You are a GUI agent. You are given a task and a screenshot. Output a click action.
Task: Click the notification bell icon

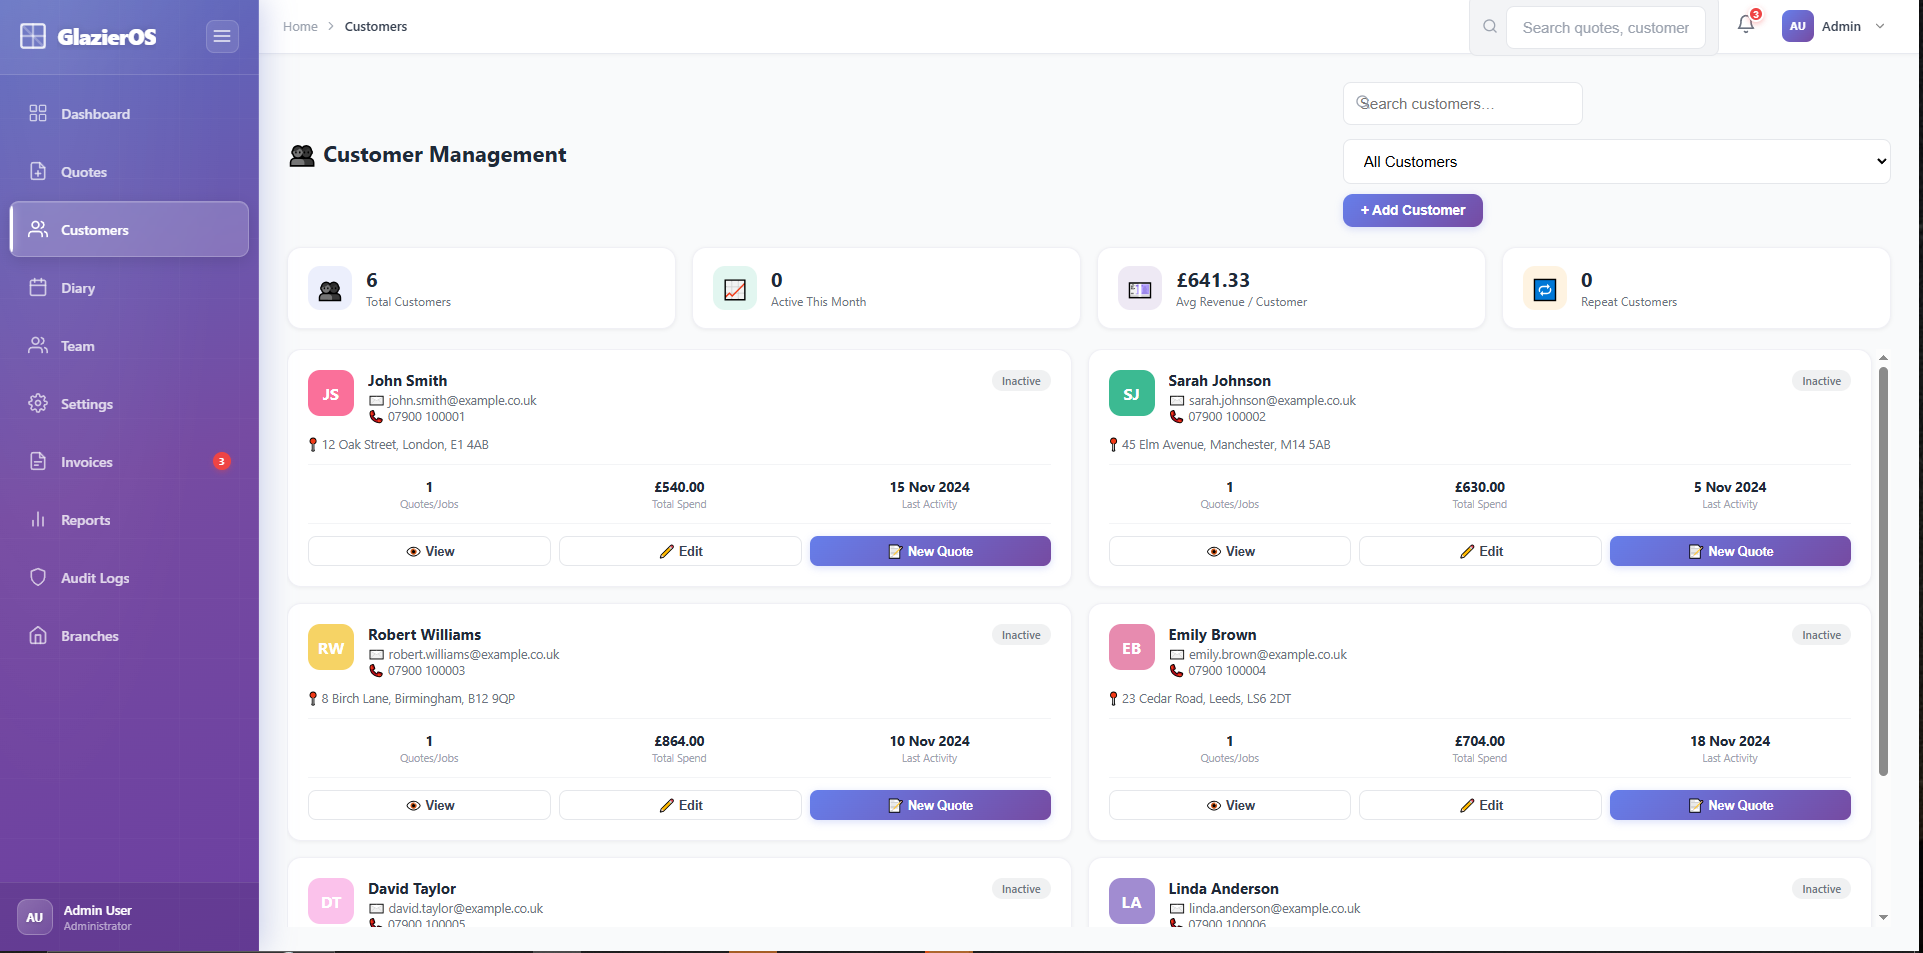pyautogui.click(x=1744, y=24)
